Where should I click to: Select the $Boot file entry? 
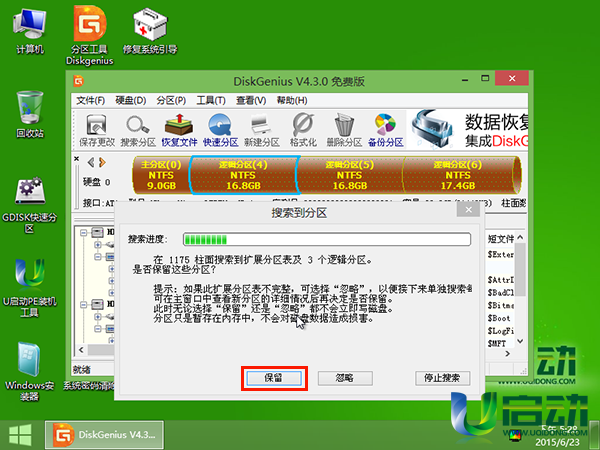click(x=499, y=318)
